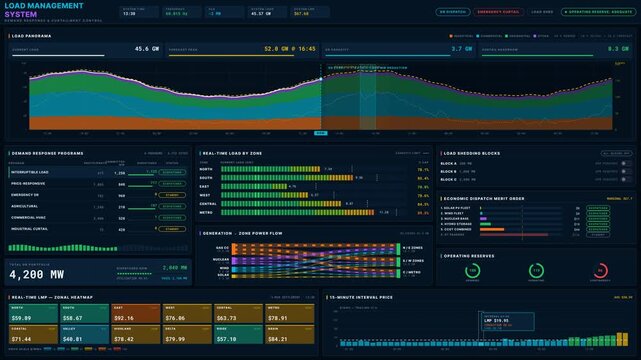Screen dimensions: 641x360
Task: Click the purple Other legend swatch
Action: [535, 36]
